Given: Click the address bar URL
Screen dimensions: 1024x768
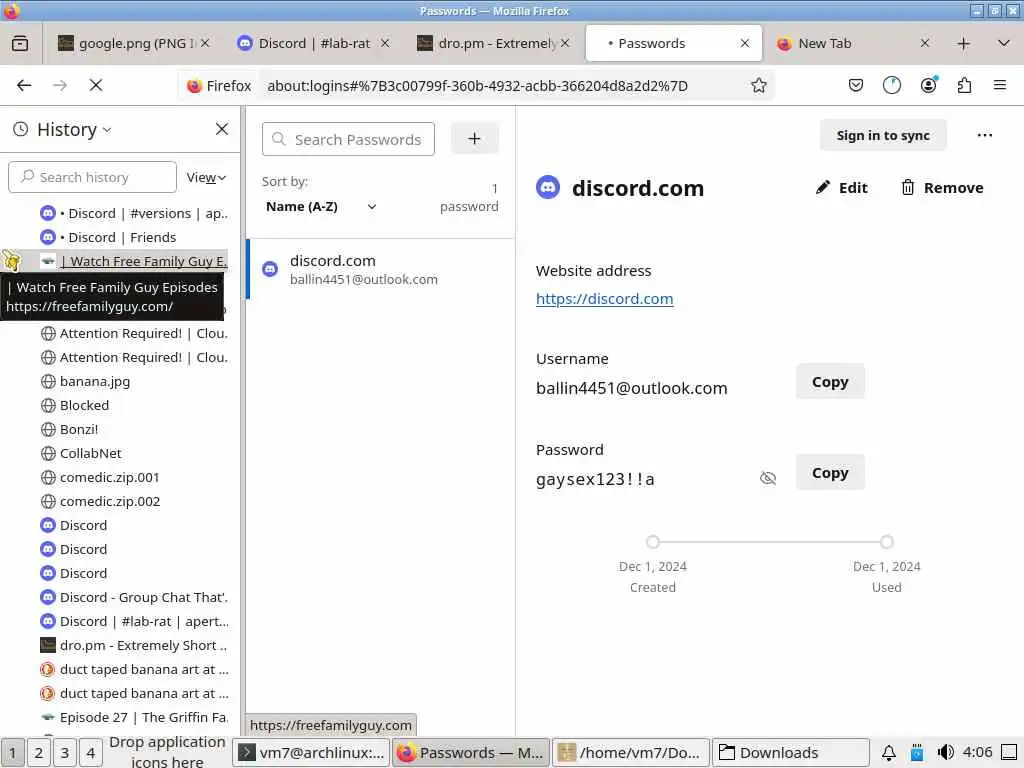Looking at the screenshot, I should 477,86.
